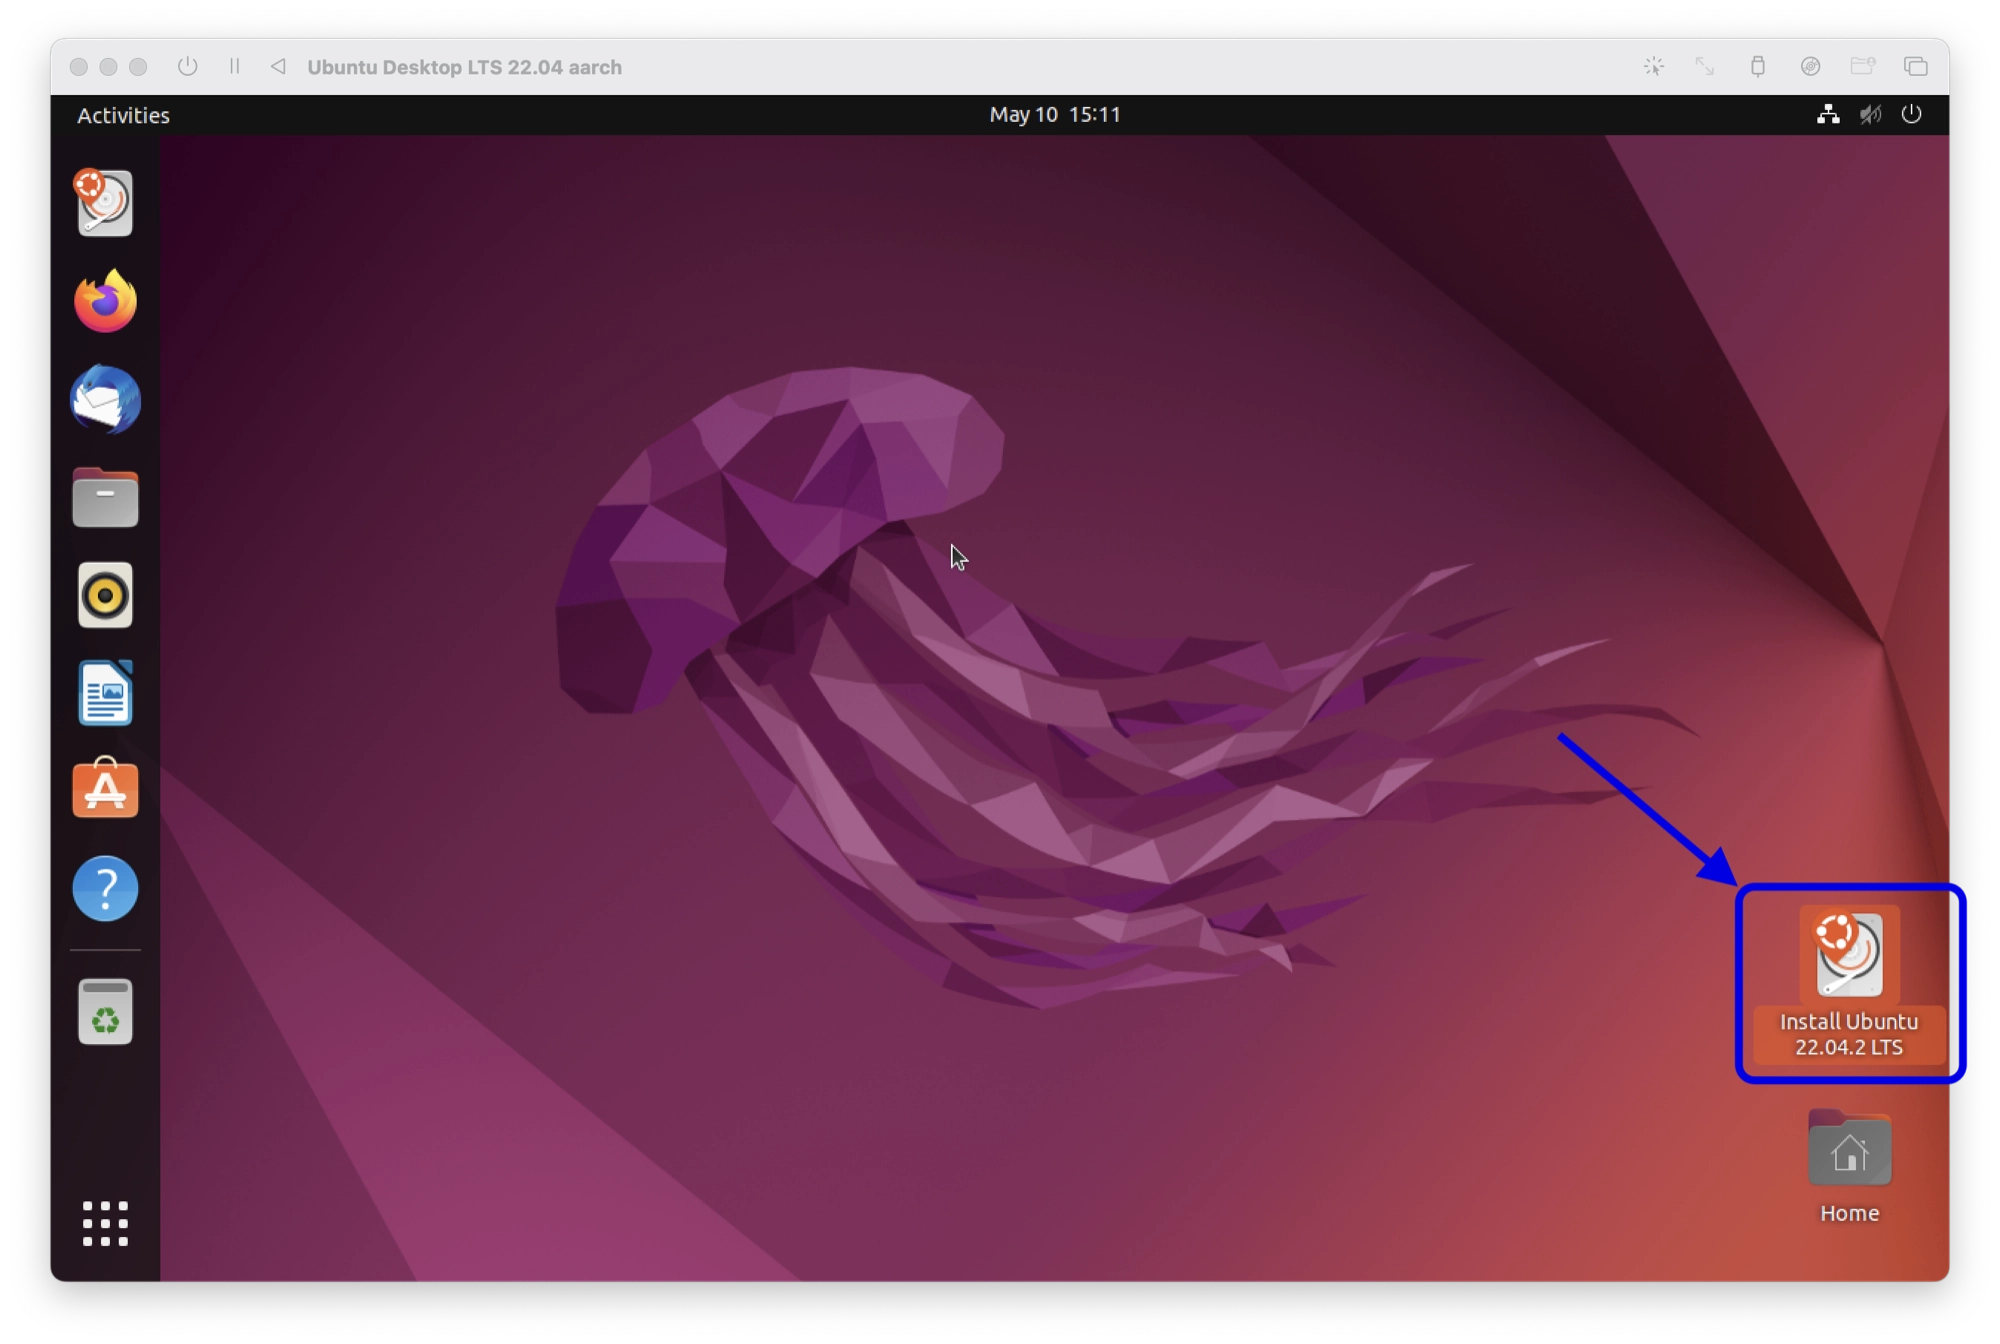The image size is (2000, 1344).
Task: Click the VM power button in window toolbar
Action: tap(187, 66)
